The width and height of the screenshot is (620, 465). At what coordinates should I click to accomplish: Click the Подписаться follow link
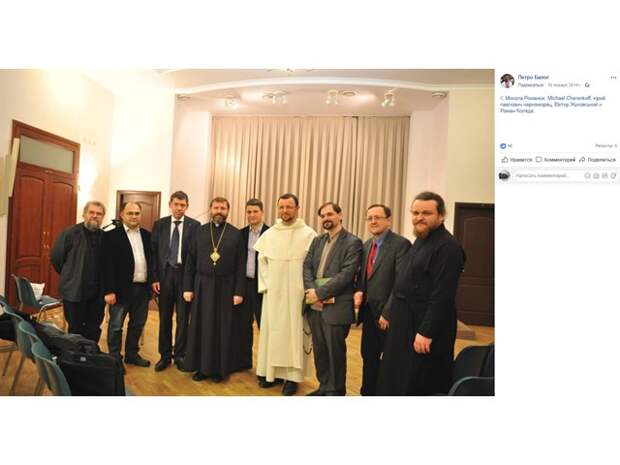click(531, 85)
